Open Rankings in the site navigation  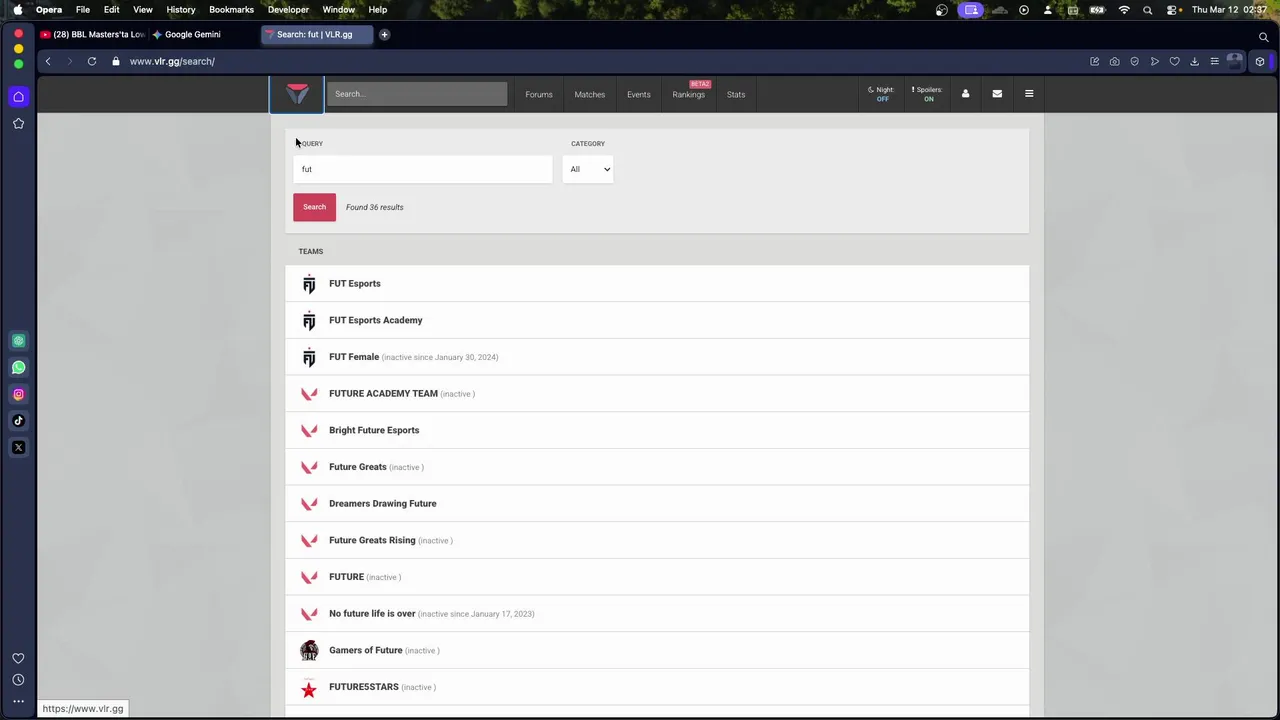[689, 94]
